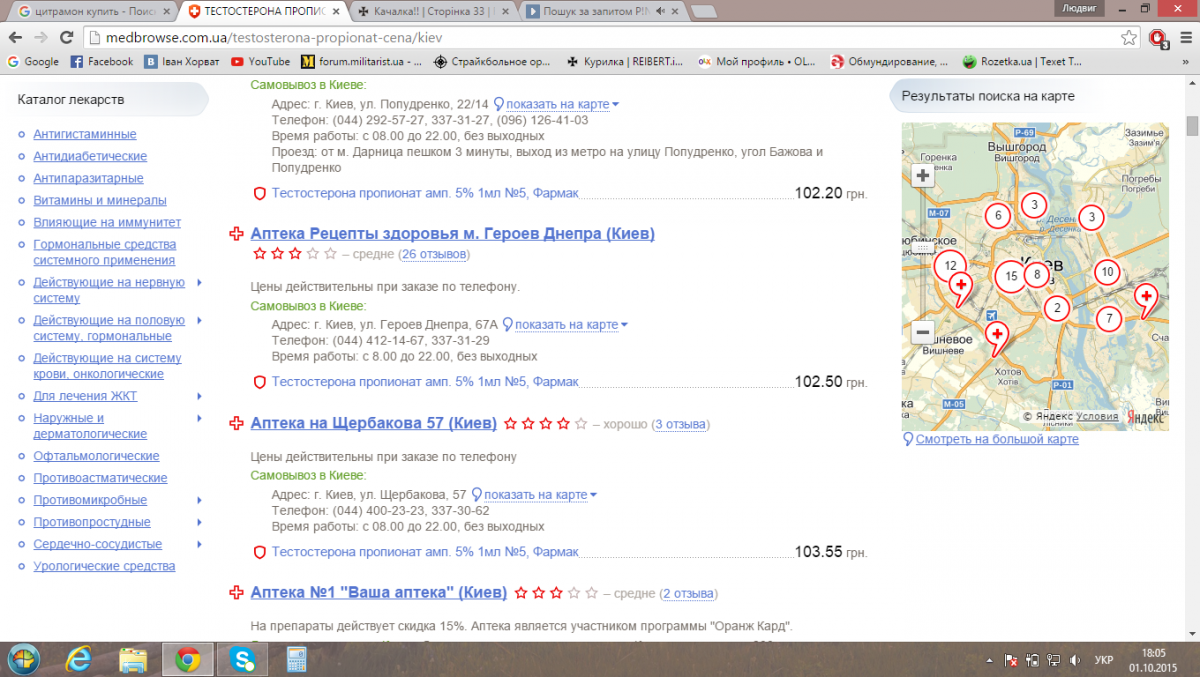Open 'Аптека Рецепты здоровья м. Героев Днепра' link
This screenshot has width=1200, height=677.
click(x=453, y=233)
